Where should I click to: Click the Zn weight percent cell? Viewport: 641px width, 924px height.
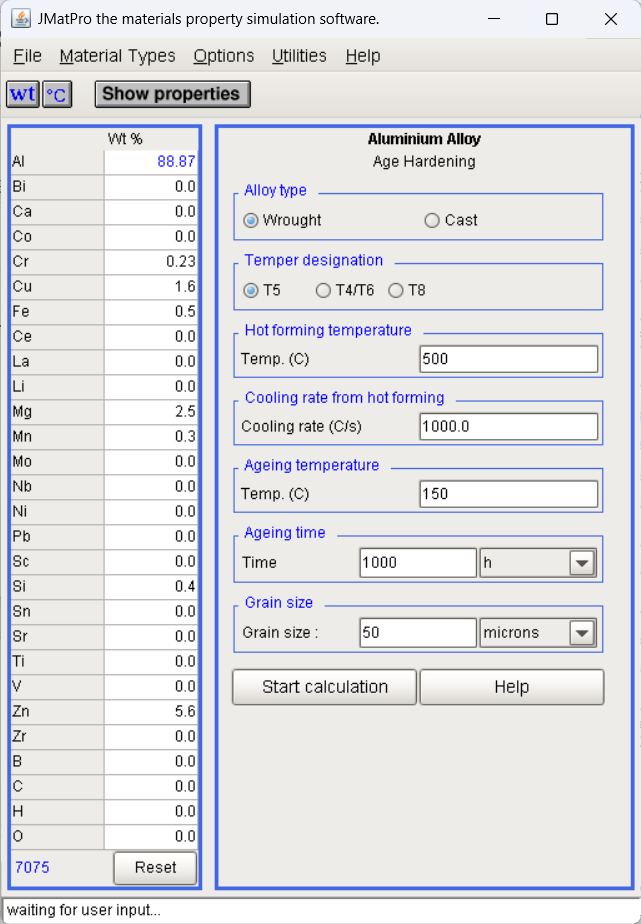(151, 712)
